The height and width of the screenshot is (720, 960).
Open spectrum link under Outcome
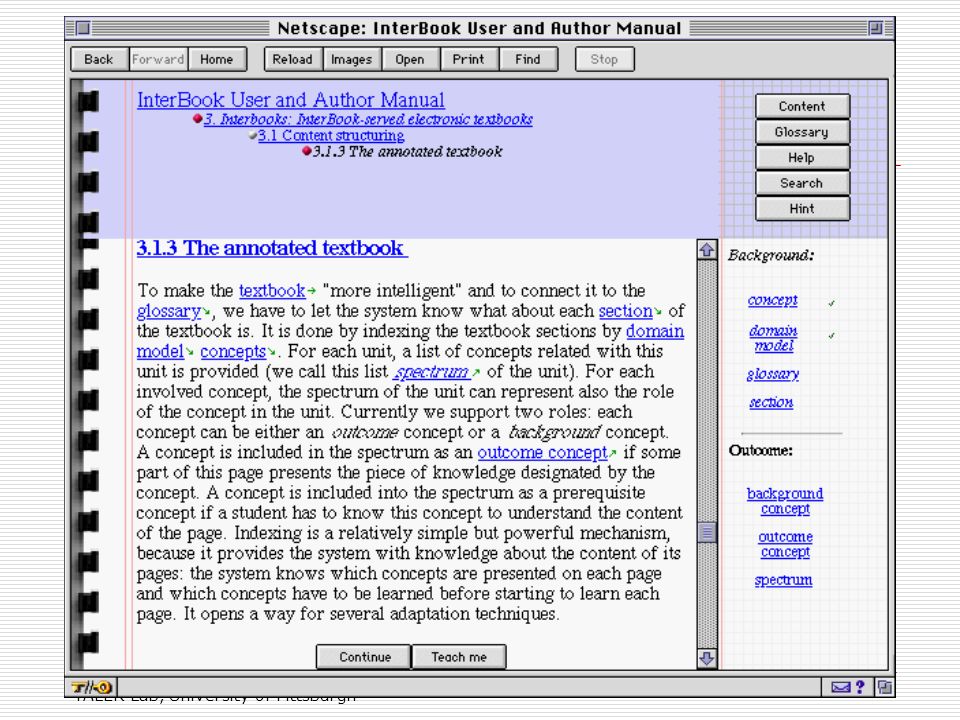tap(784, 580)
